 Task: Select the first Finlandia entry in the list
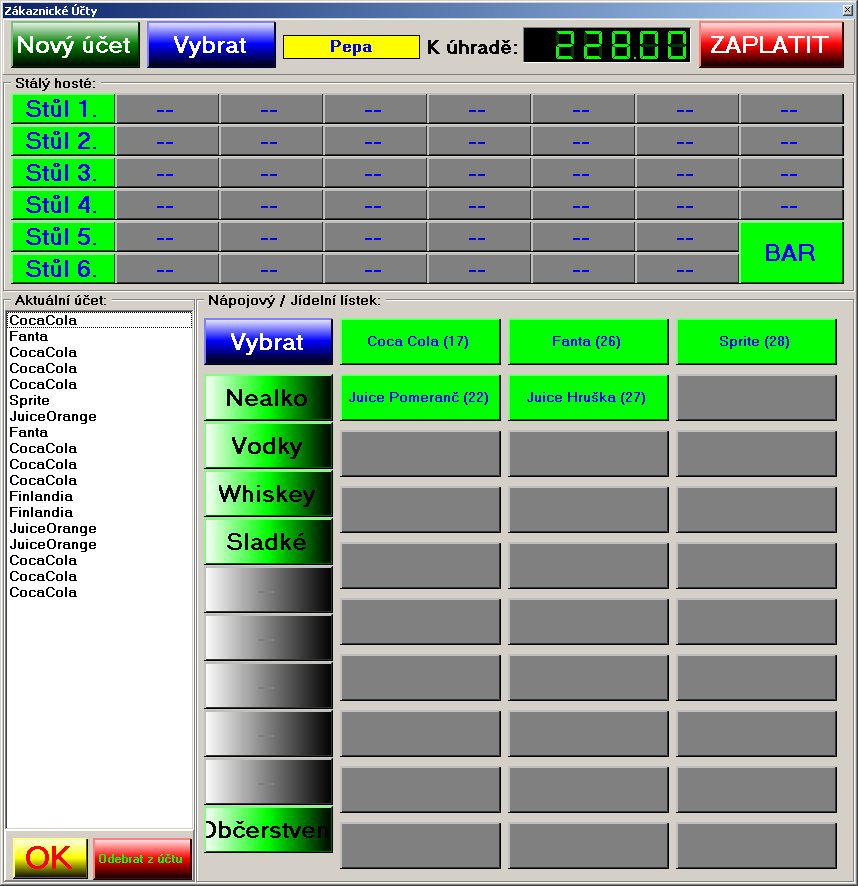pos(99,496)
